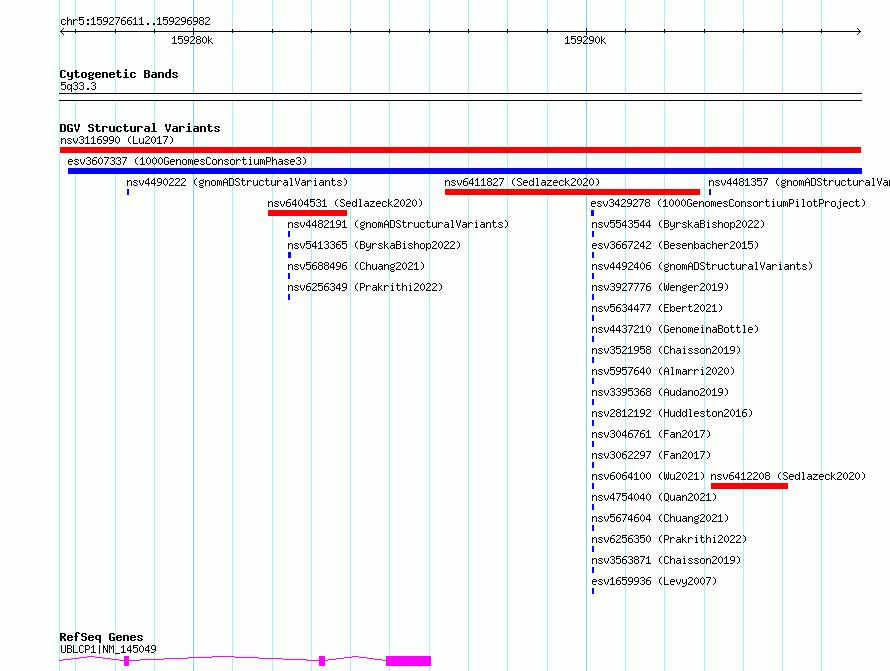Select nsv5674604 (Chuang2021) label
The image size is (890, 671).
click(660, 518)
